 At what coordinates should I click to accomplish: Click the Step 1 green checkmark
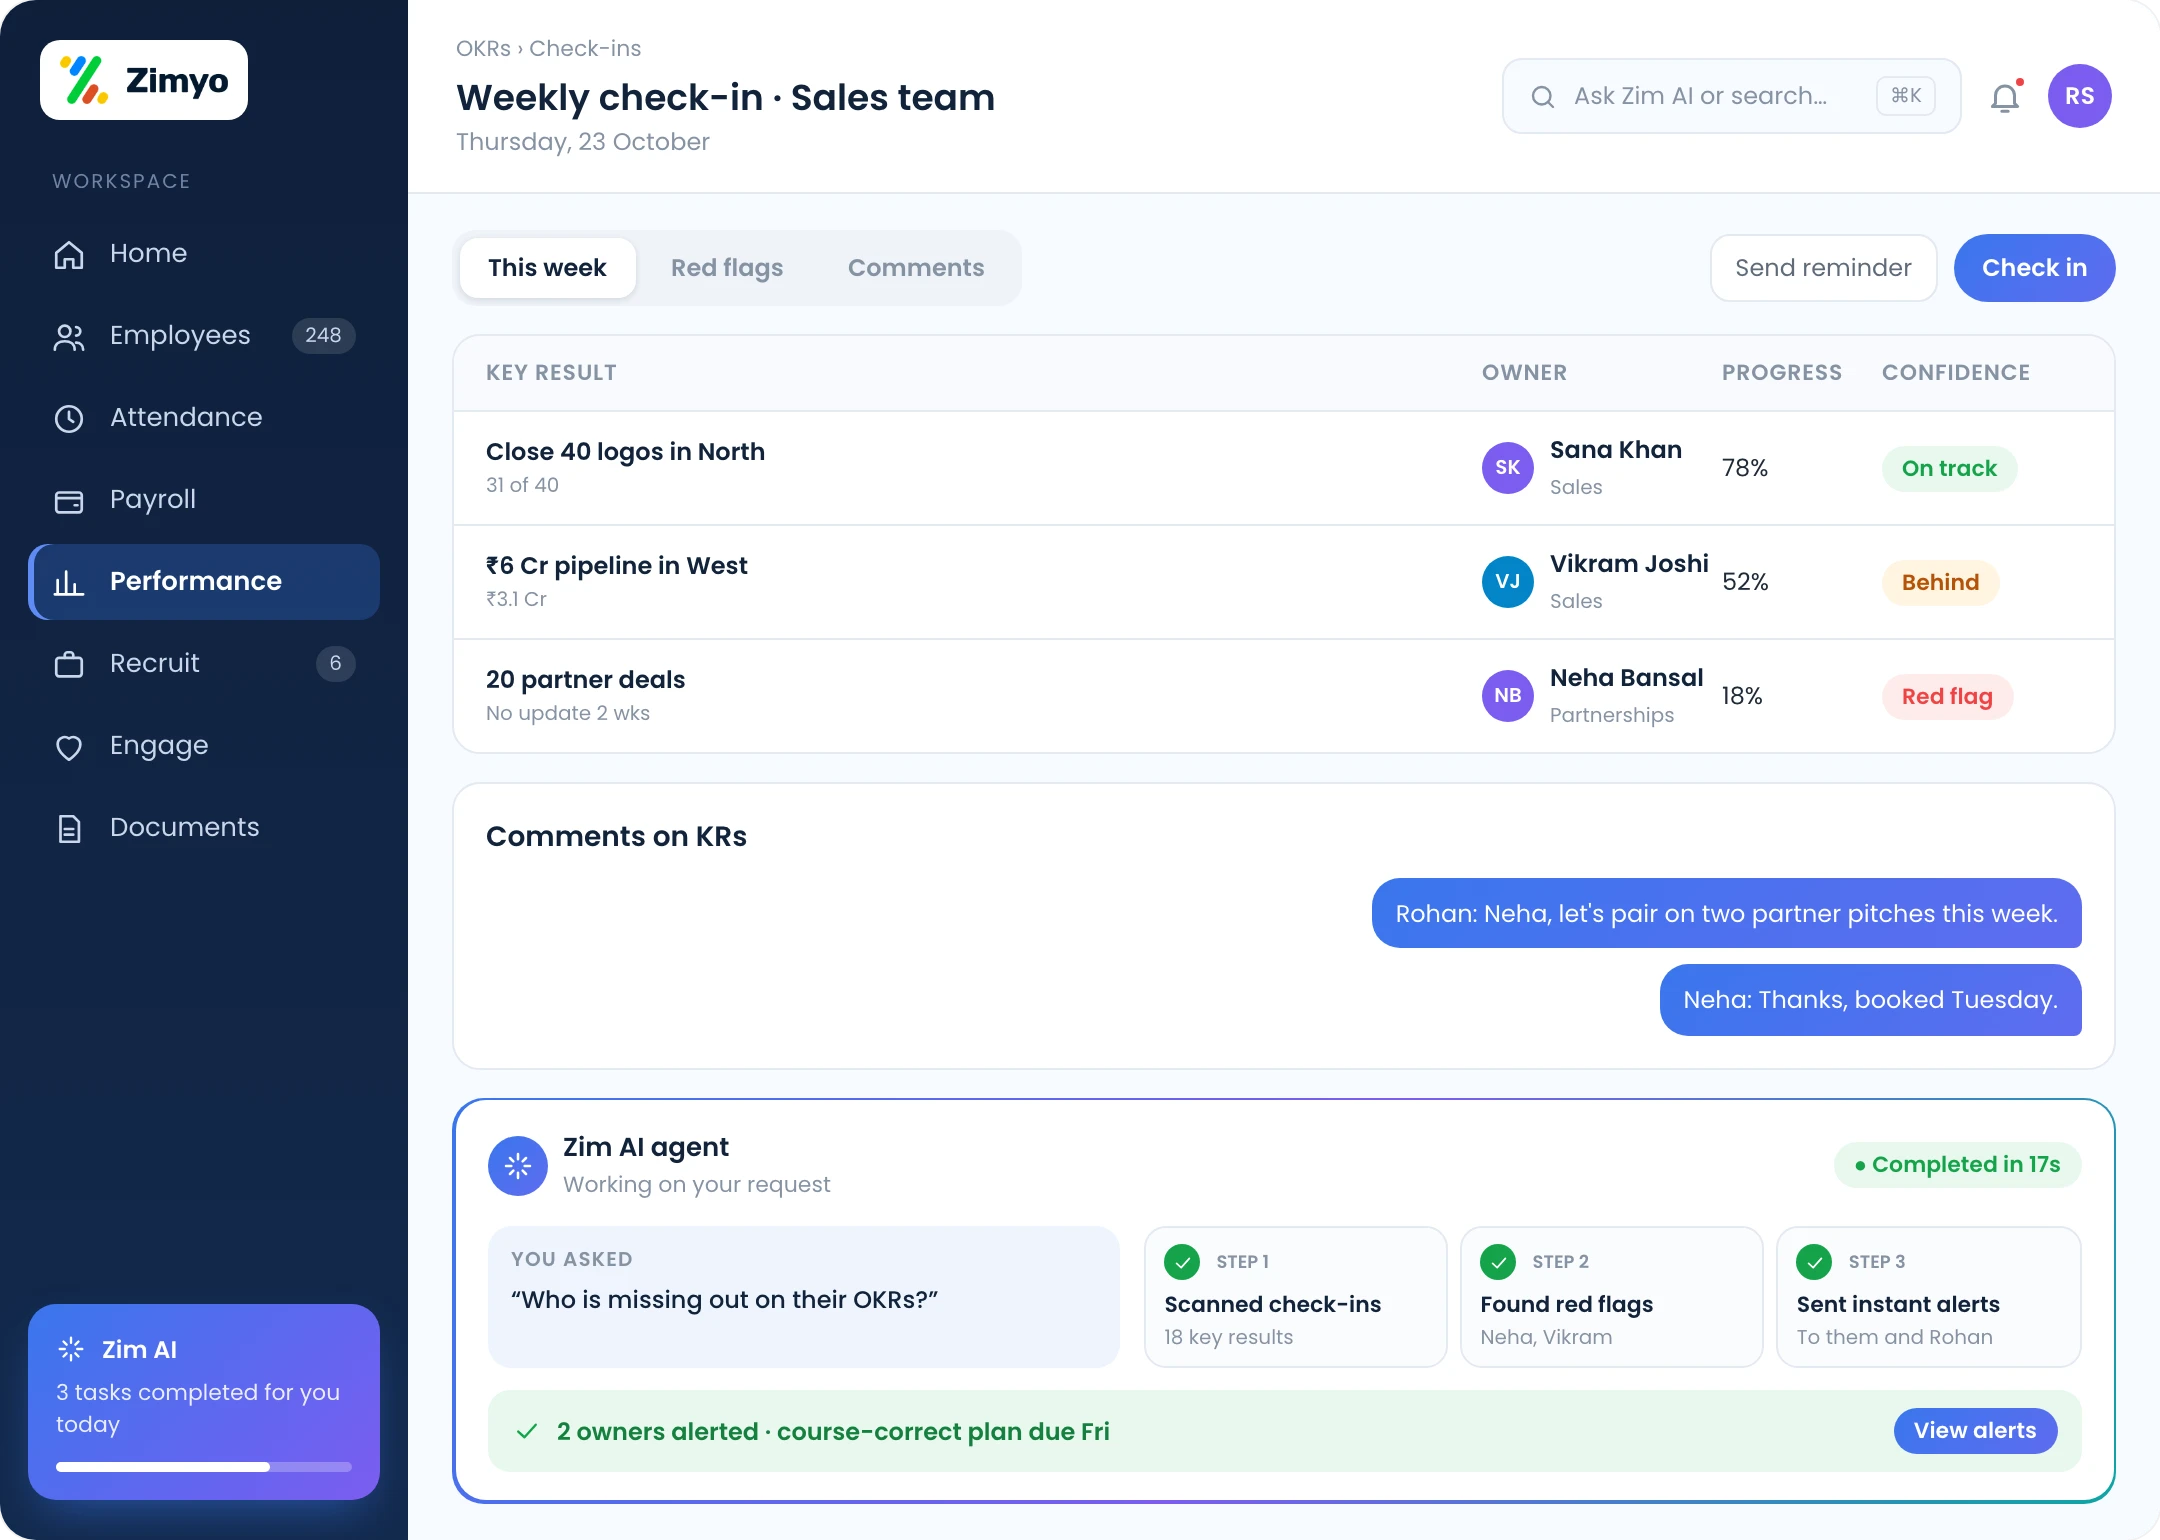1182,1262
